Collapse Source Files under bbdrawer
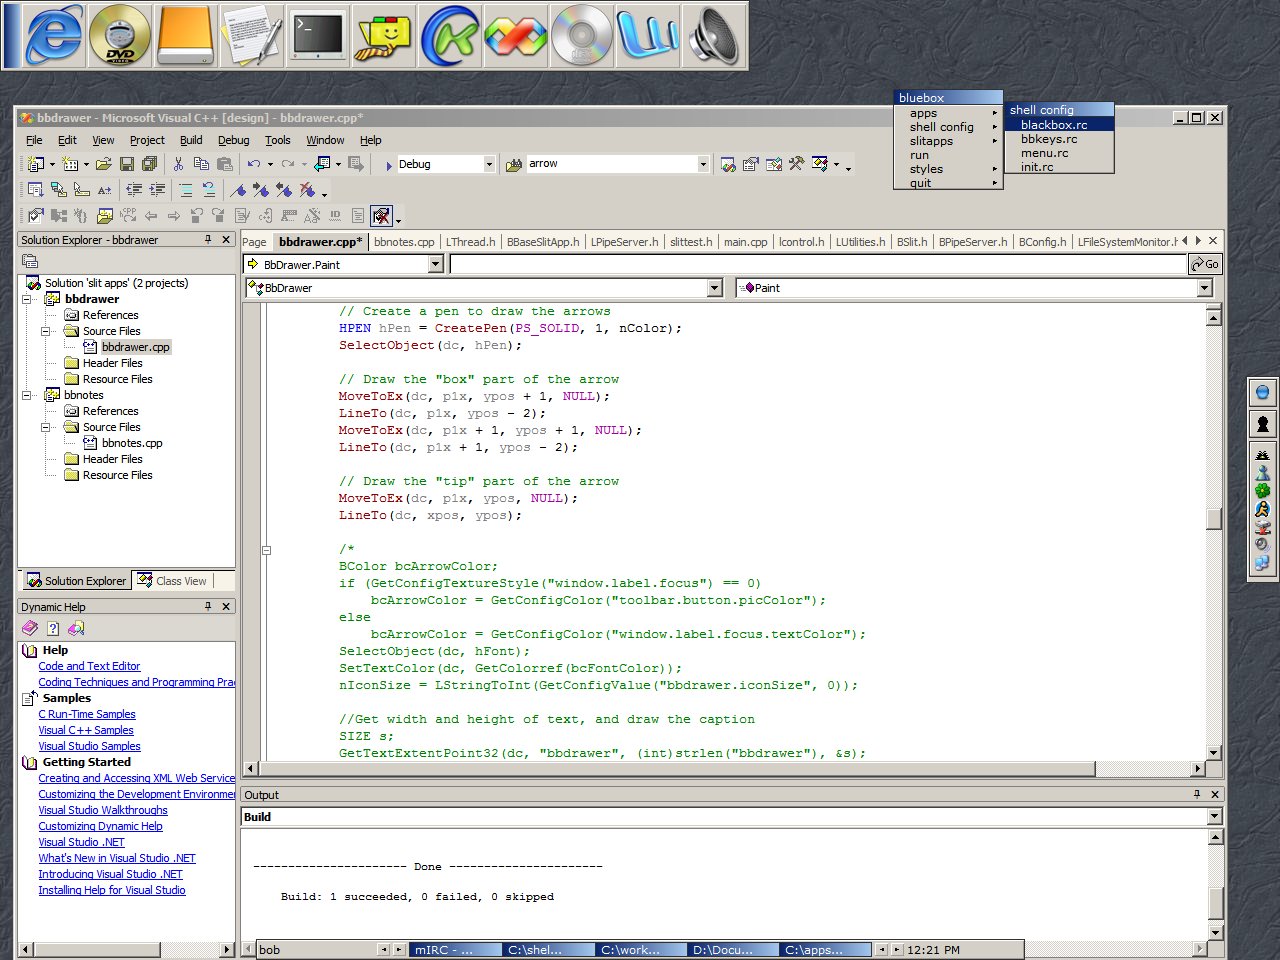Screen dimensions: 1280x960 46,331
